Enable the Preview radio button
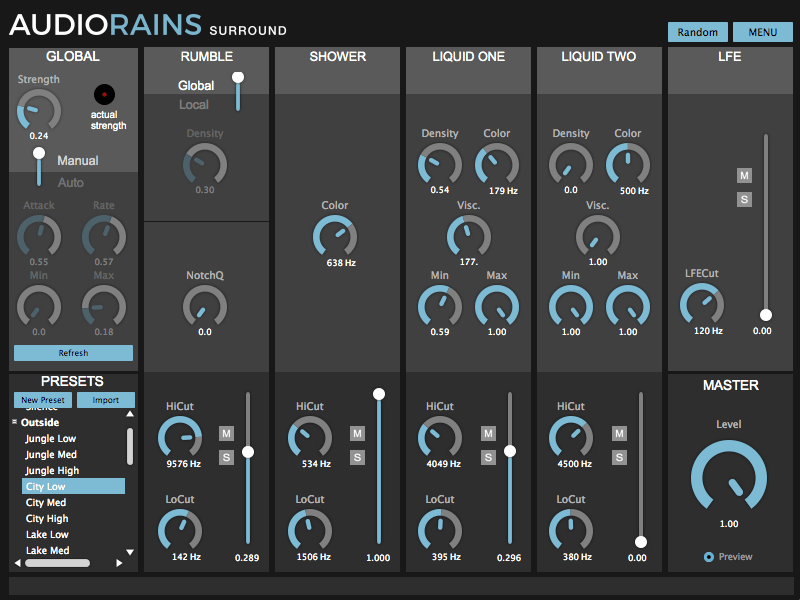This screenshot has width=800, height=600. pyautogui.click(x=709, y=557)
